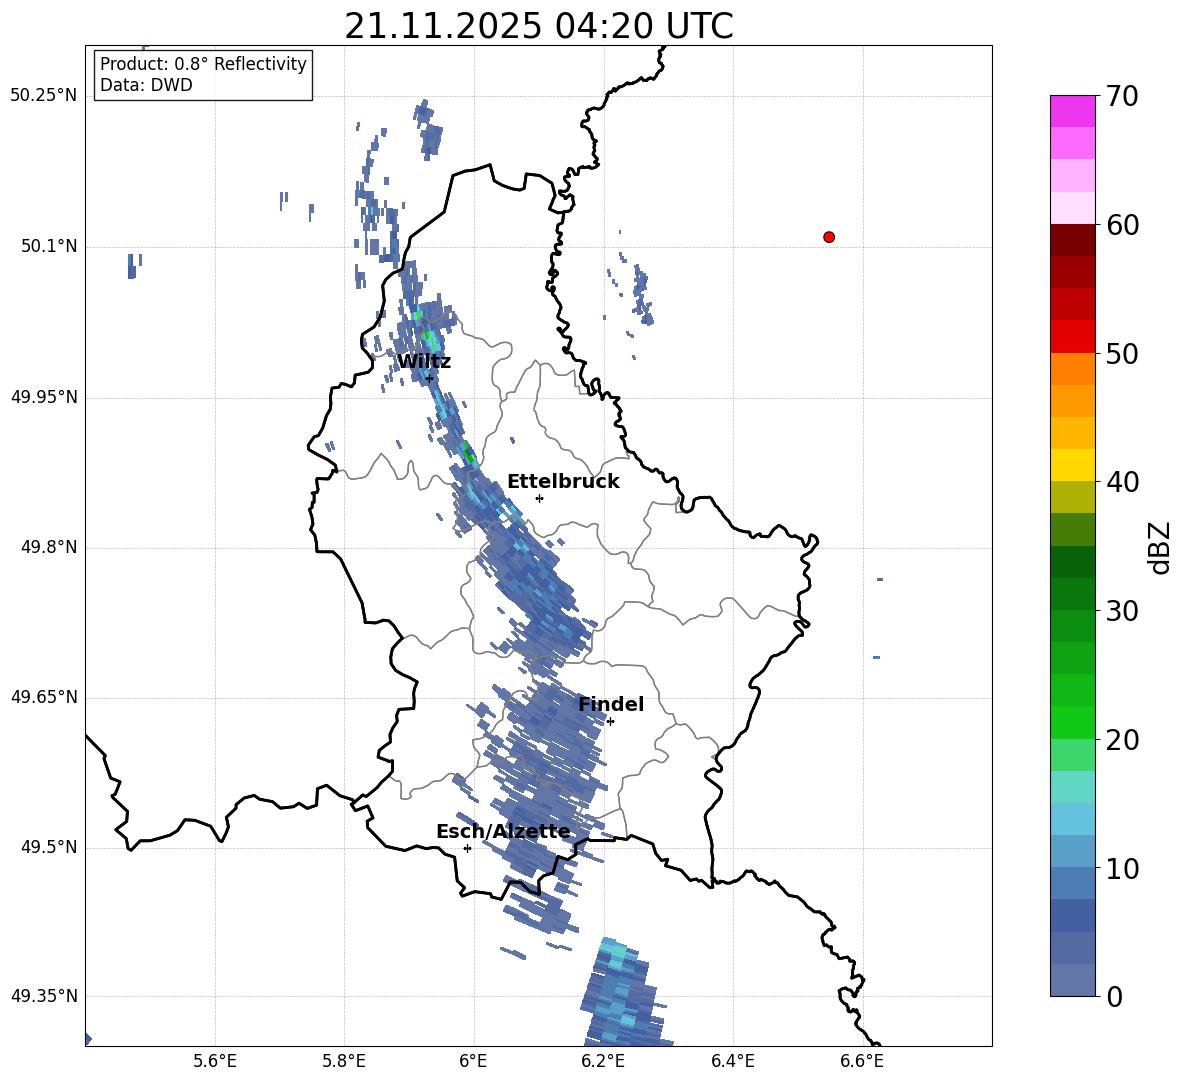Click the colorbar tick label 30

point(1122,611)
